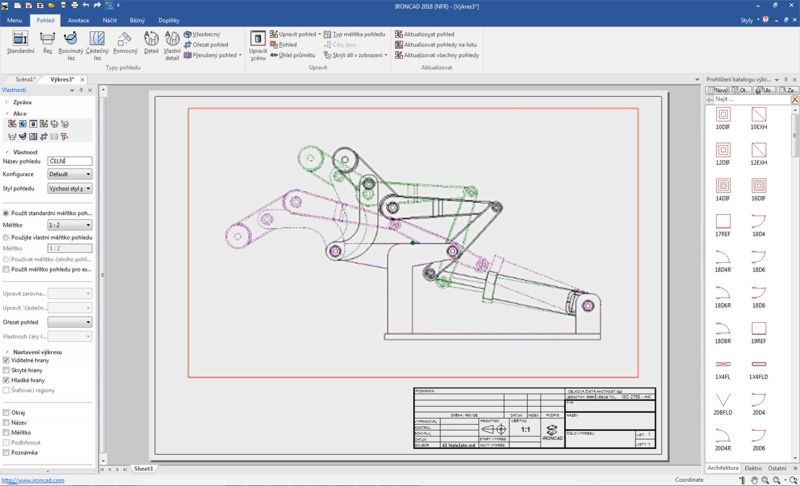The height and width of the screenshot is (486, 800).
Task: Click Úhel průmětu tool
Action: 292,55
